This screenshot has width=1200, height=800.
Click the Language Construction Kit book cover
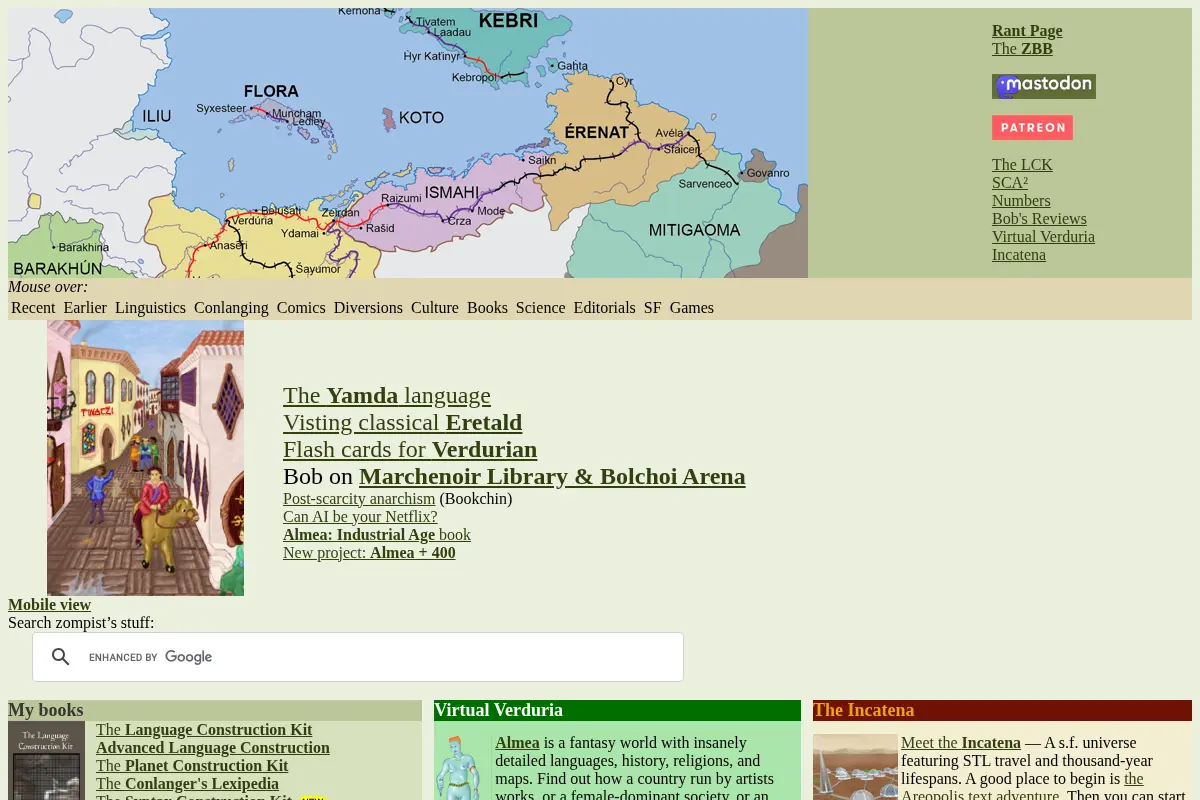[46, 761]
